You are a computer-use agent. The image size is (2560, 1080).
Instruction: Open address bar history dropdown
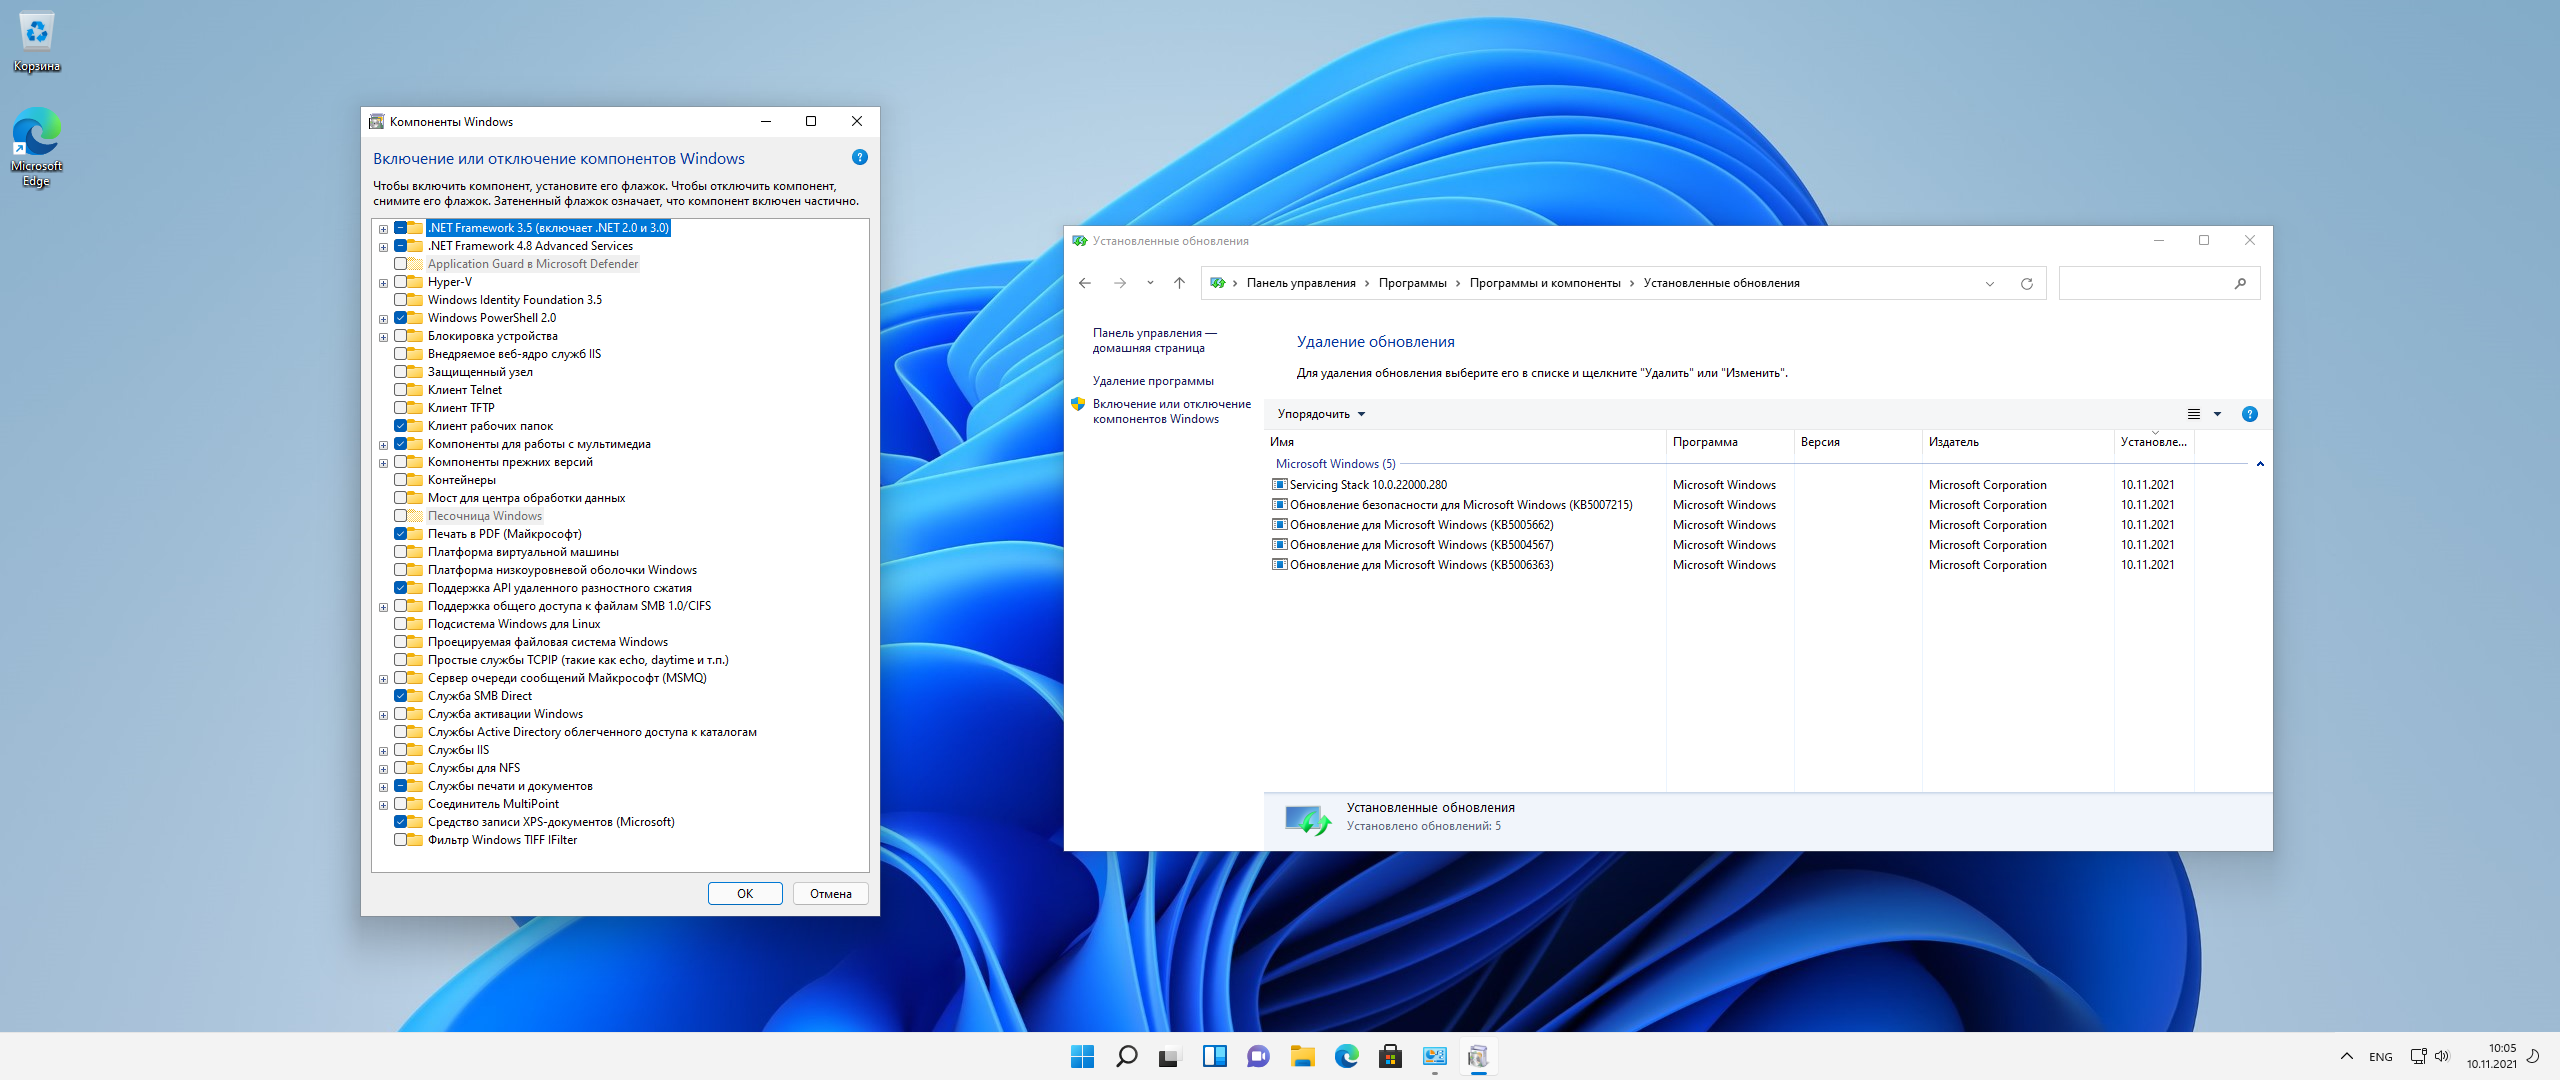[1990, 284]
